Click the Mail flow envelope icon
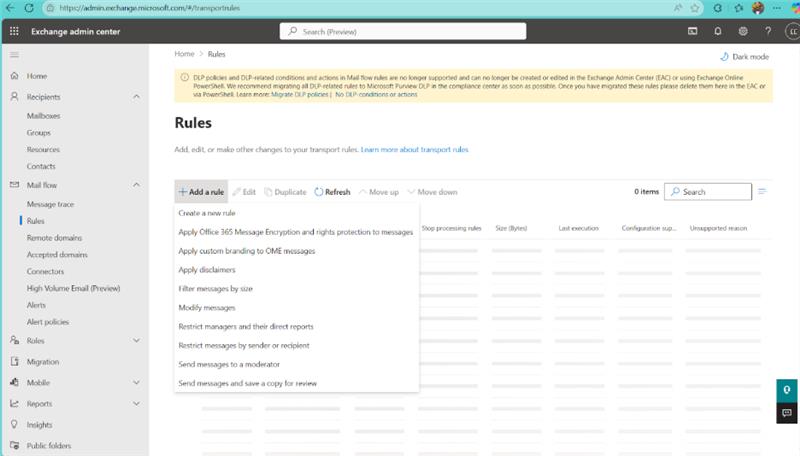 click(x=14, y=185)
